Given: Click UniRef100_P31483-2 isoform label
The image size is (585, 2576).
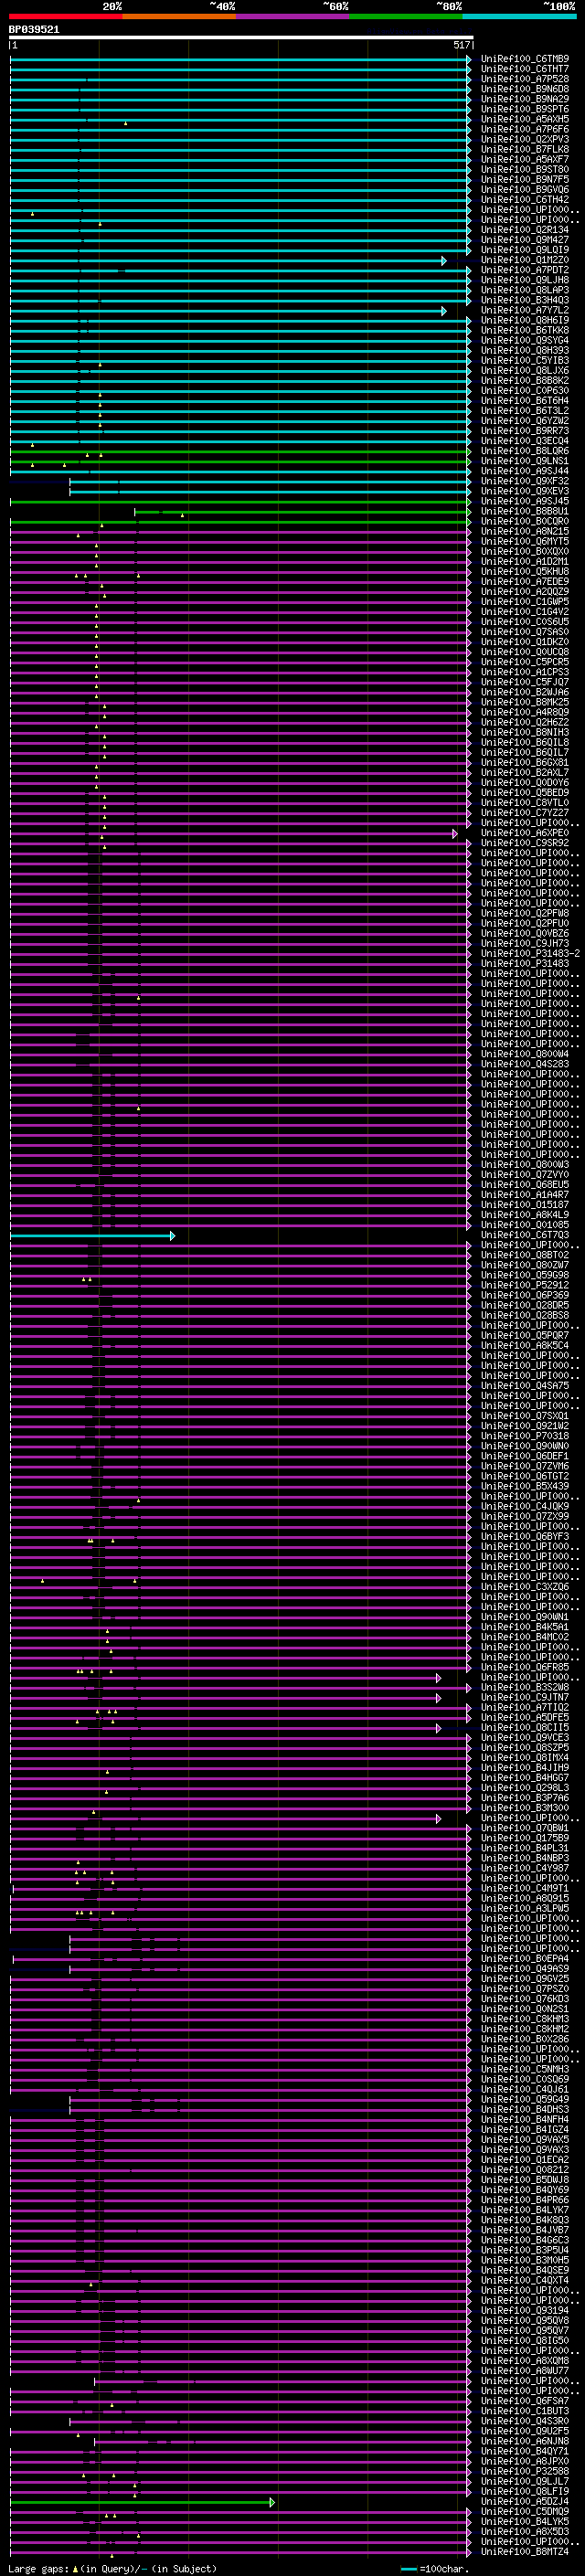Looking at the screenshot, I should (531, 953).
